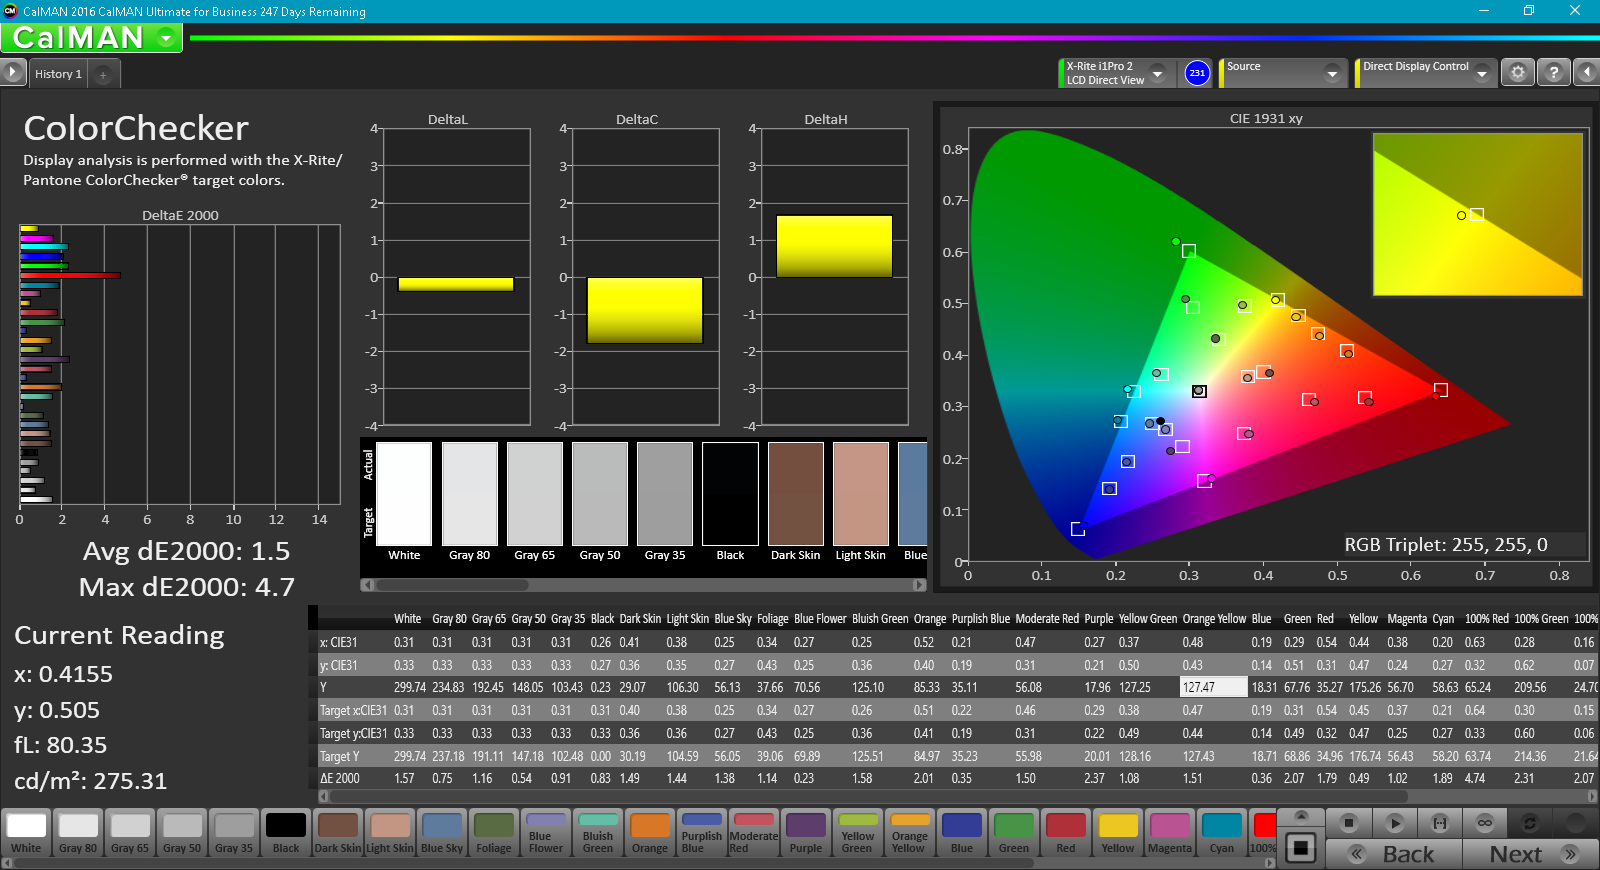Go to the Next workflow page
The height and width of the screenshot is (870, 1600).
(1530, 854)
